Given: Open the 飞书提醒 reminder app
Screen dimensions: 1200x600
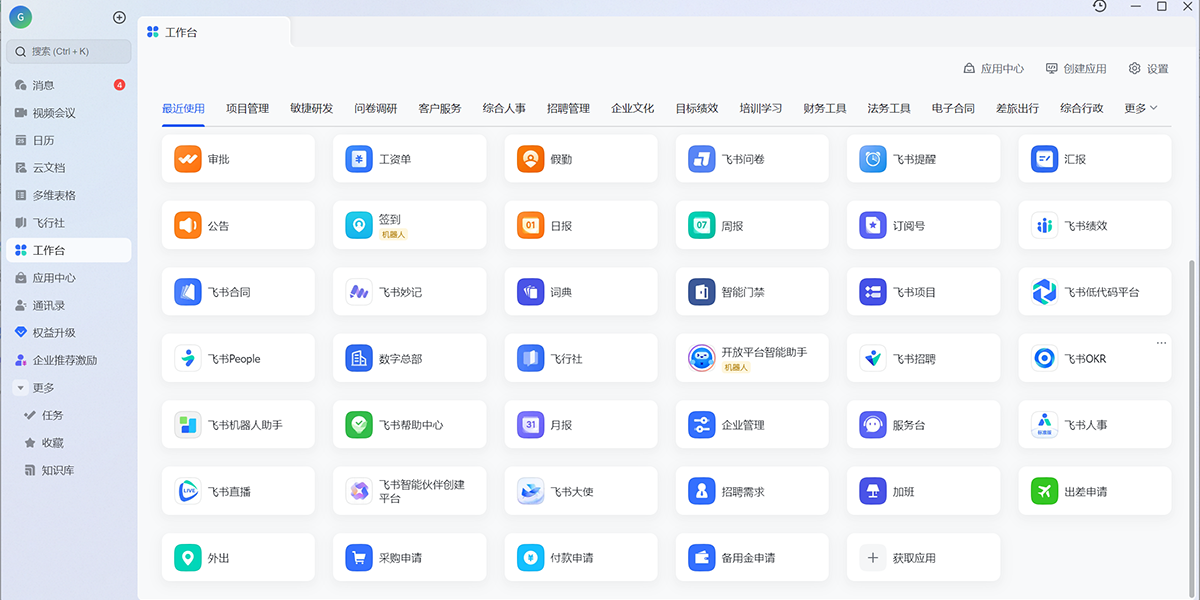Looking at the screenshot, I should [x=923, y=158].
